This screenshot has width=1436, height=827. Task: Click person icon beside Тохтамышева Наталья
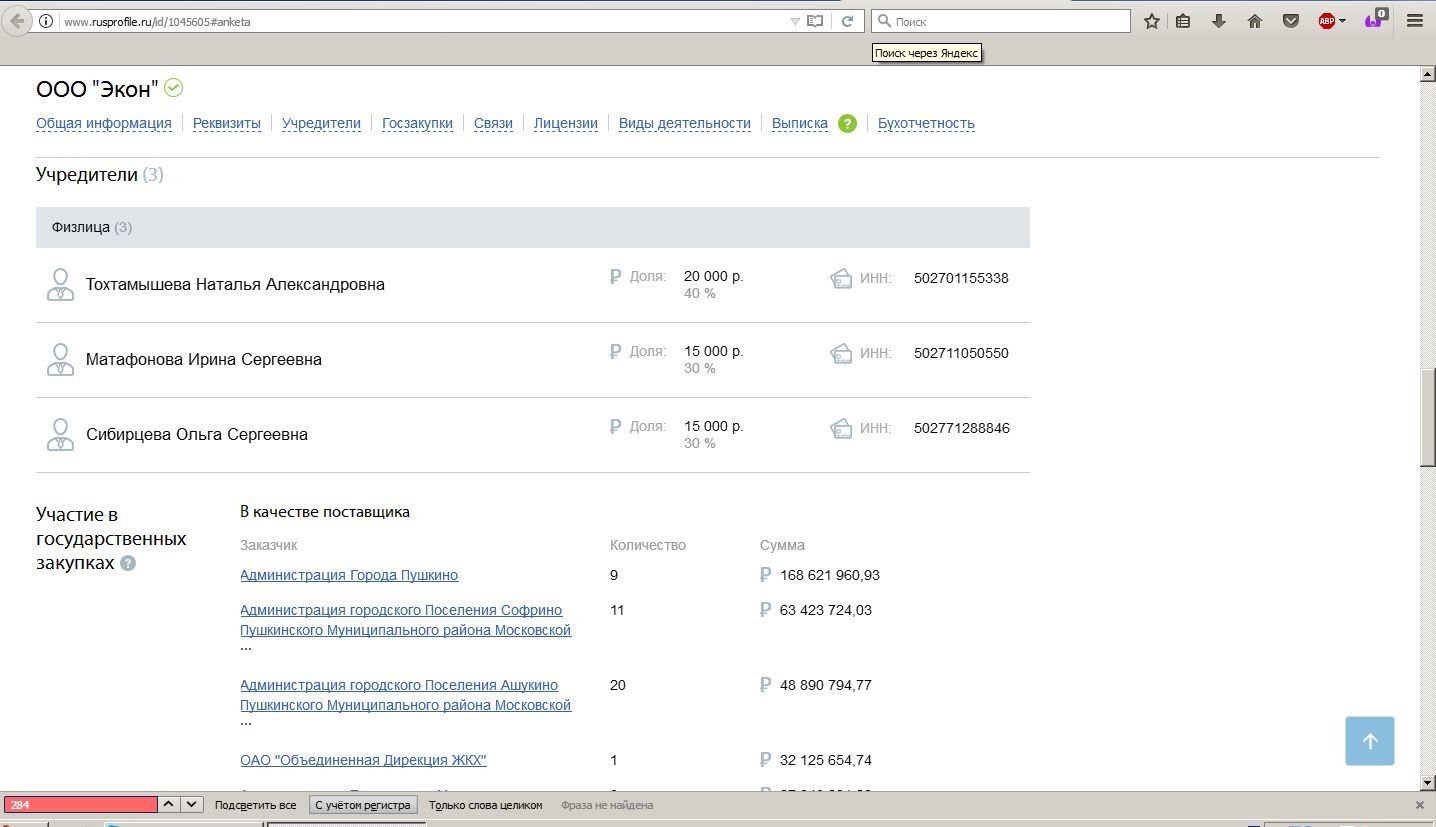60,284
